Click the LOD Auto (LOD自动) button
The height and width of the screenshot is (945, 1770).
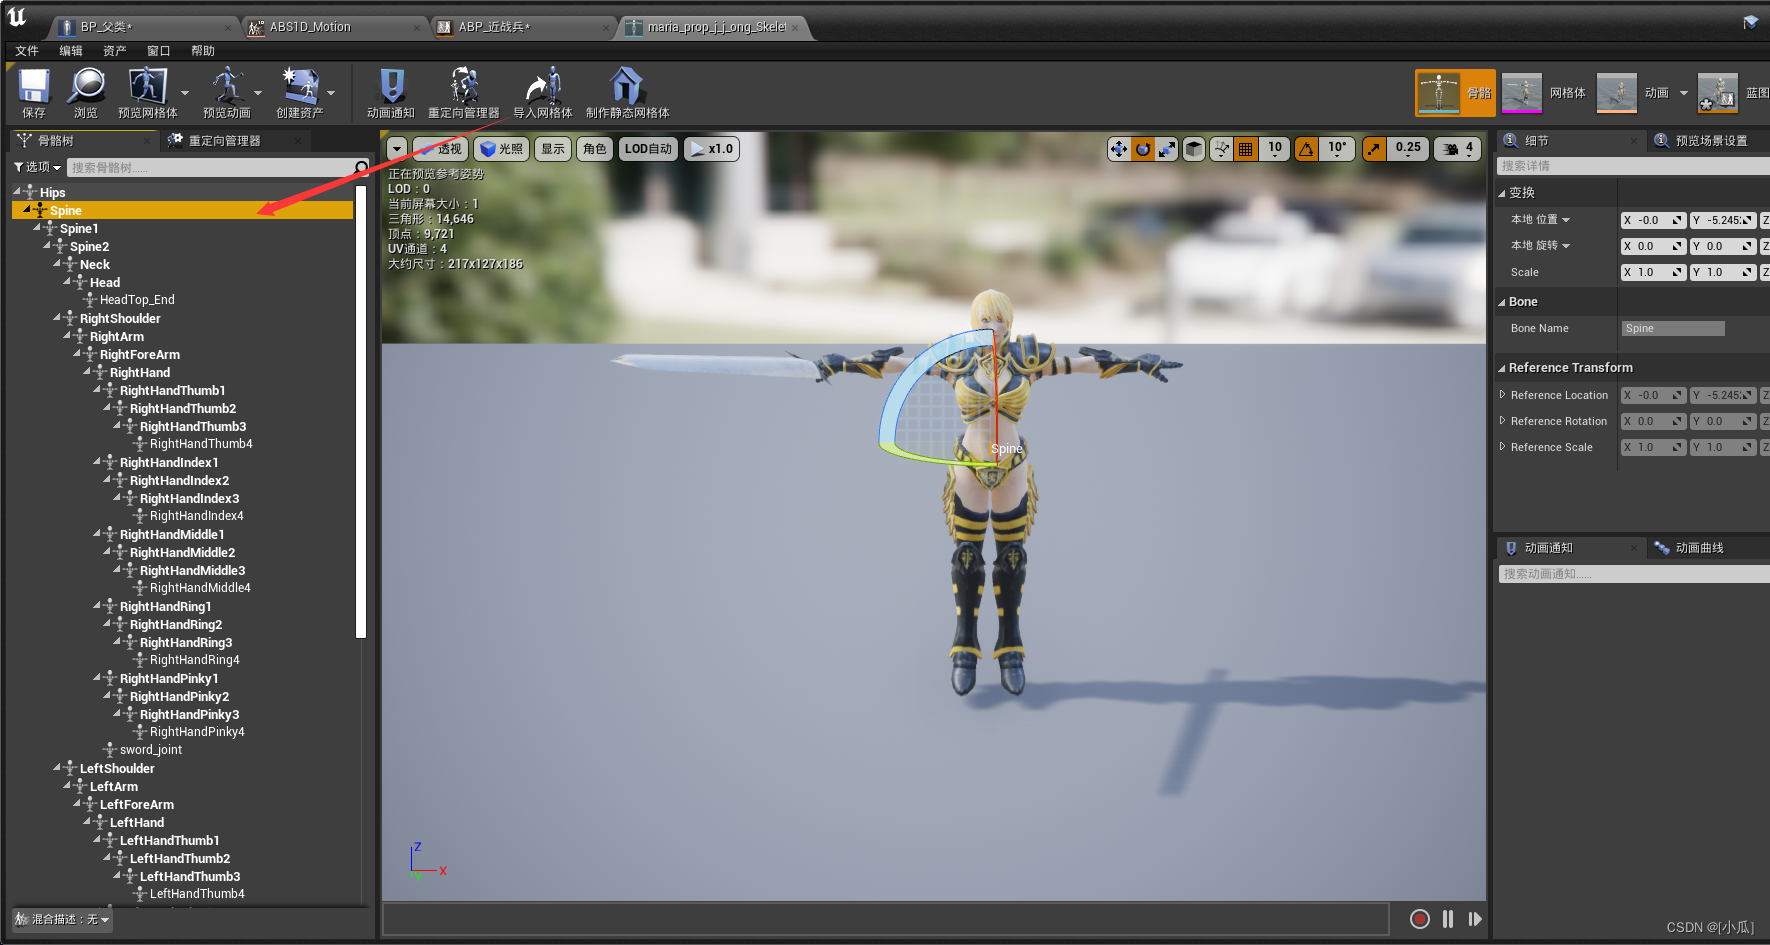(x=648, y=149)
